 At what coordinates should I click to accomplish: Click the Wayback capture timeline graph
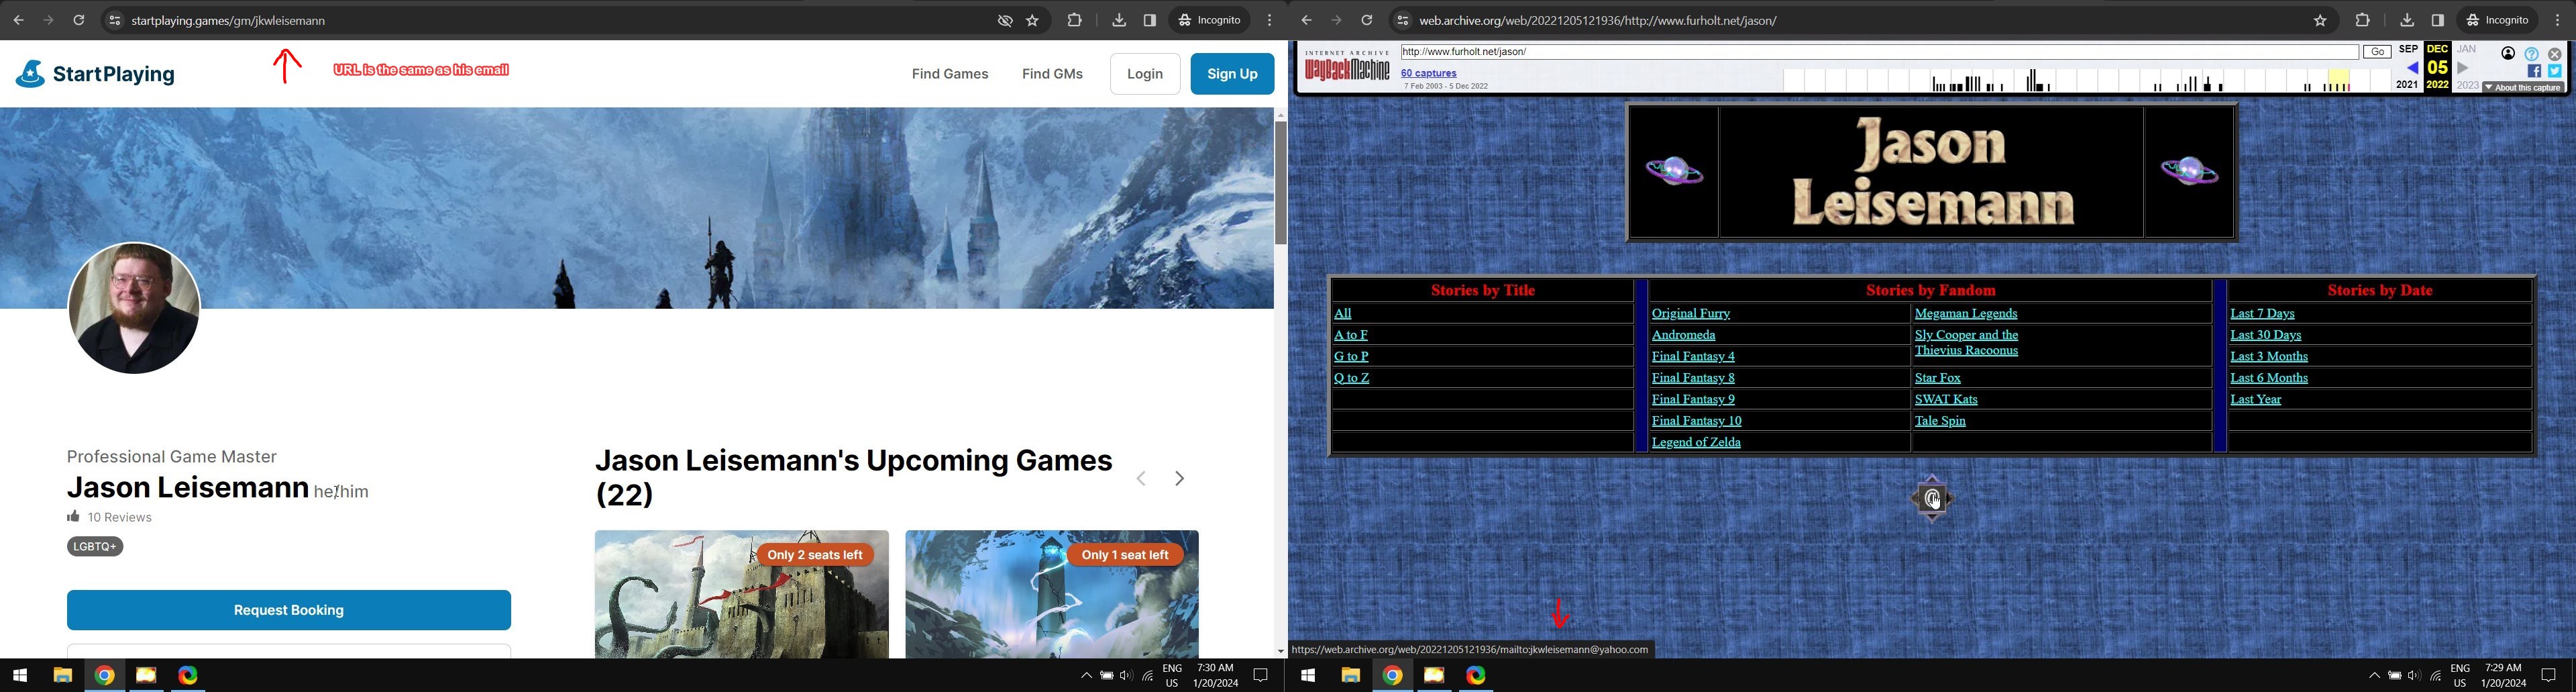(2080, 81)
